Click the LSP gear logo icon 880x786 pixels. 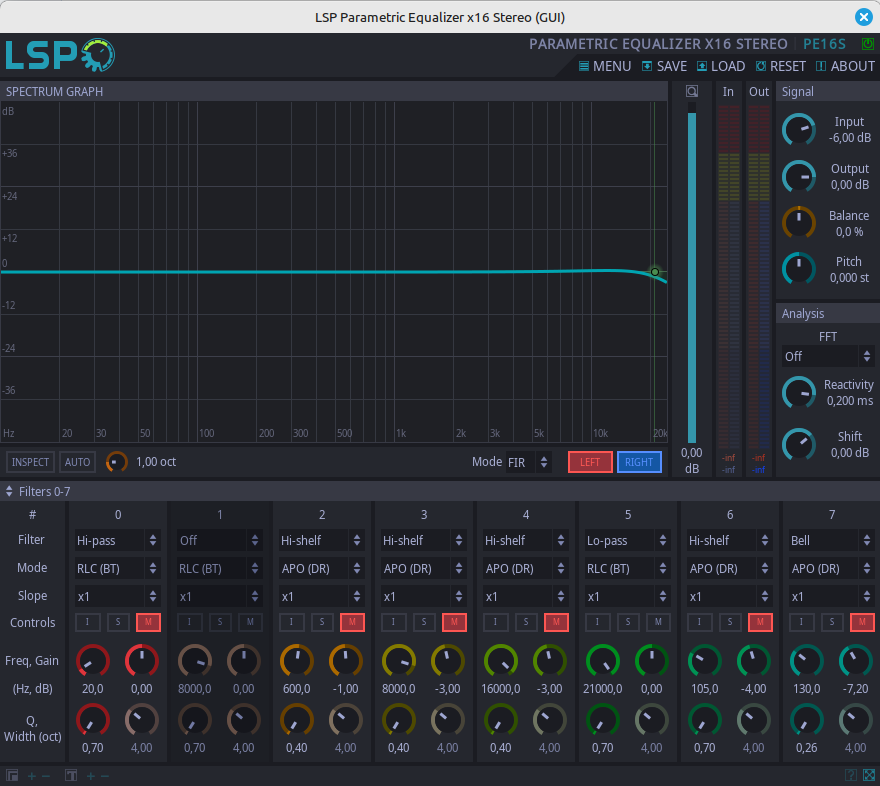pyautogui.click(x=98, y=55)
